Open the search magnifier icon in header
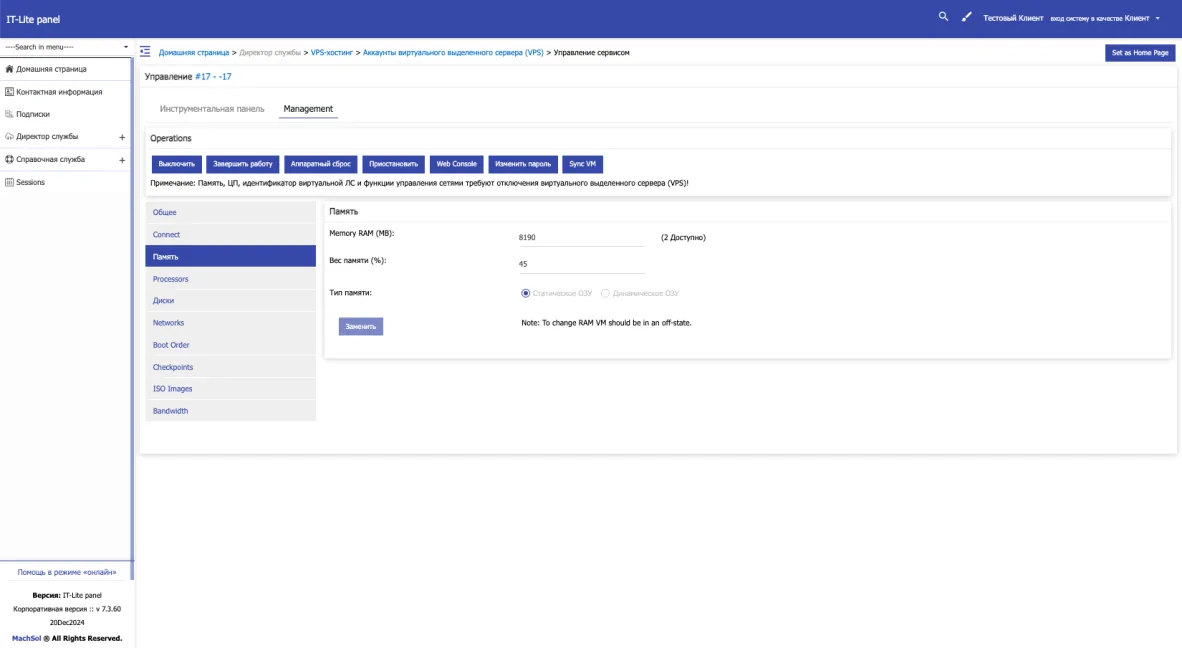Viewport: 1182px width, 648px height. [943, 17]
